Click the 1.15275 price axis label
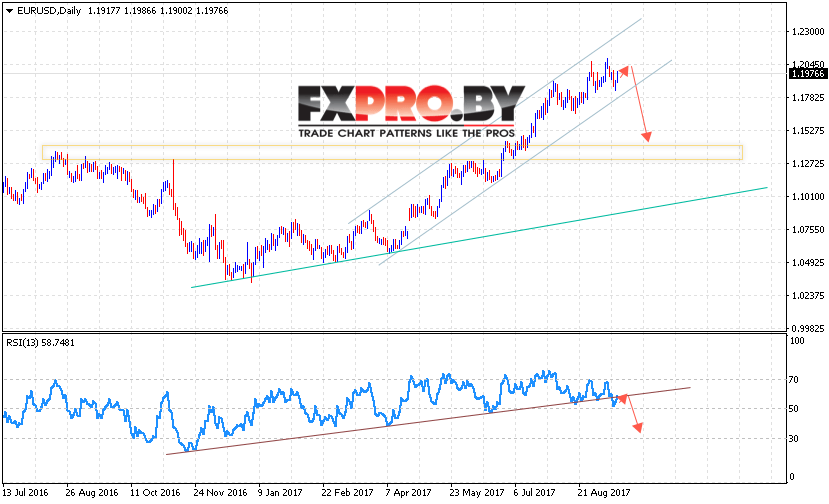 click(x=808, y=130)
